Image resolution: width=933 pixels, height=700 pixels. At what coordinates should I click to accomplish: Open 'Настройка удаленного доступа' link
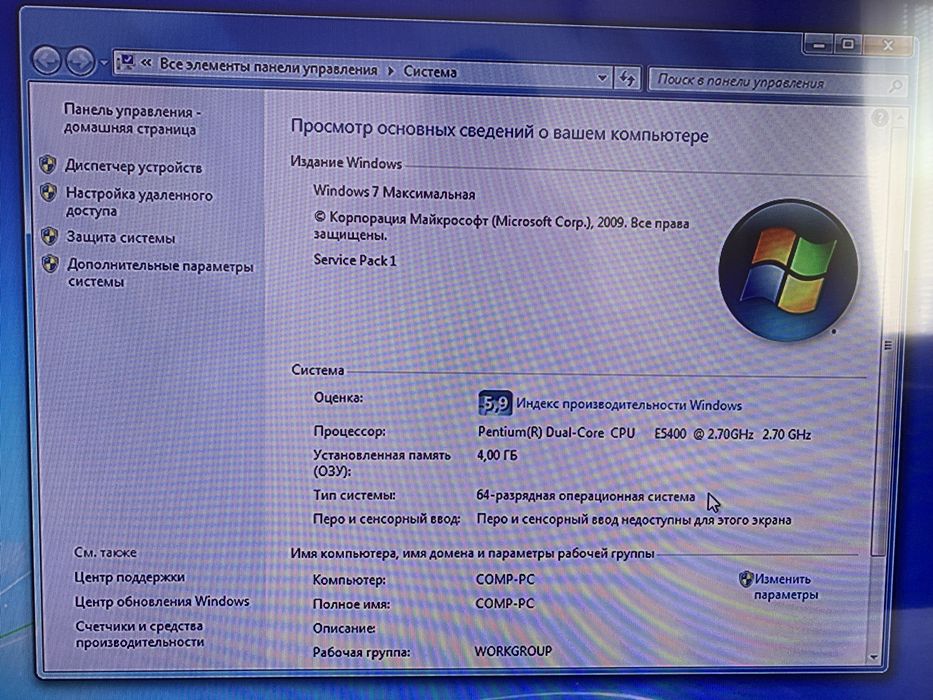coord(139,202)
